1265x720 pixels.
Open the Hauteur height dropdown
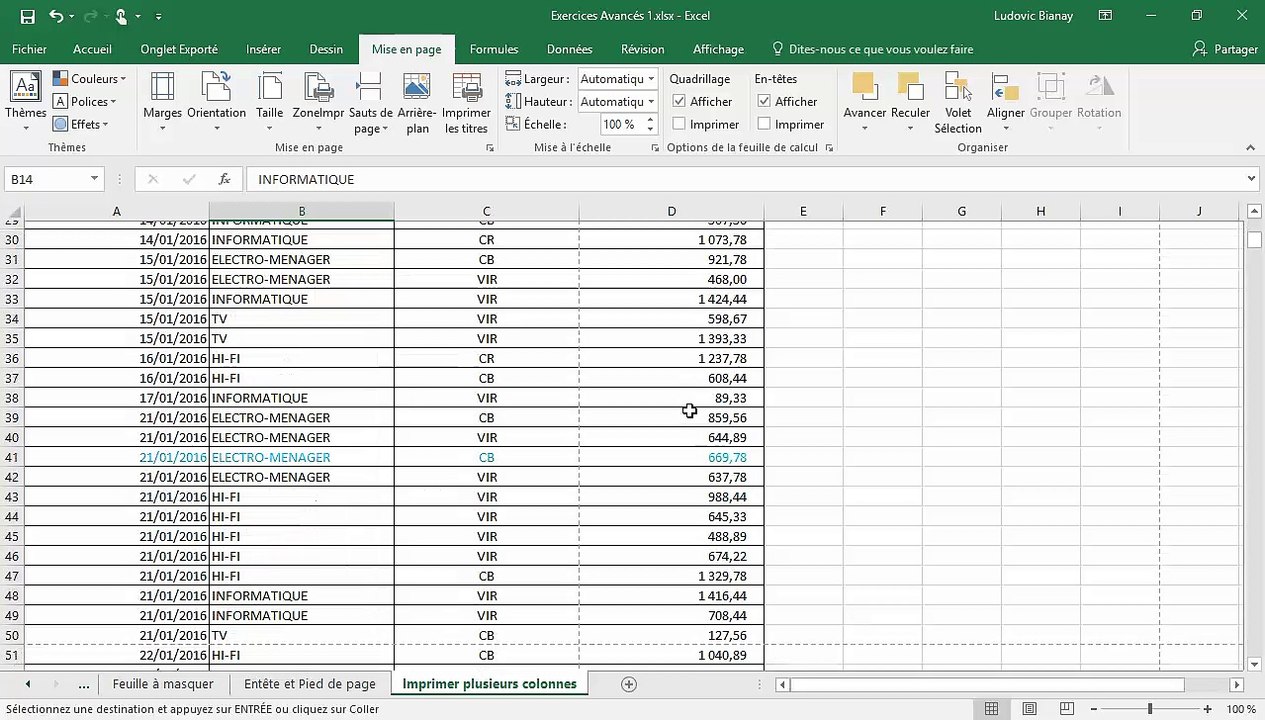(x=651, y=101)
